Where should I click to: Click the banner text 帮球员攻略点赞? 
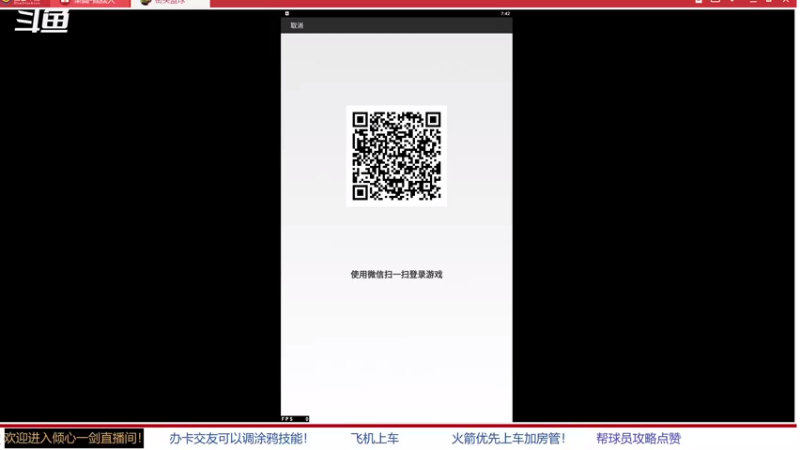638,438
